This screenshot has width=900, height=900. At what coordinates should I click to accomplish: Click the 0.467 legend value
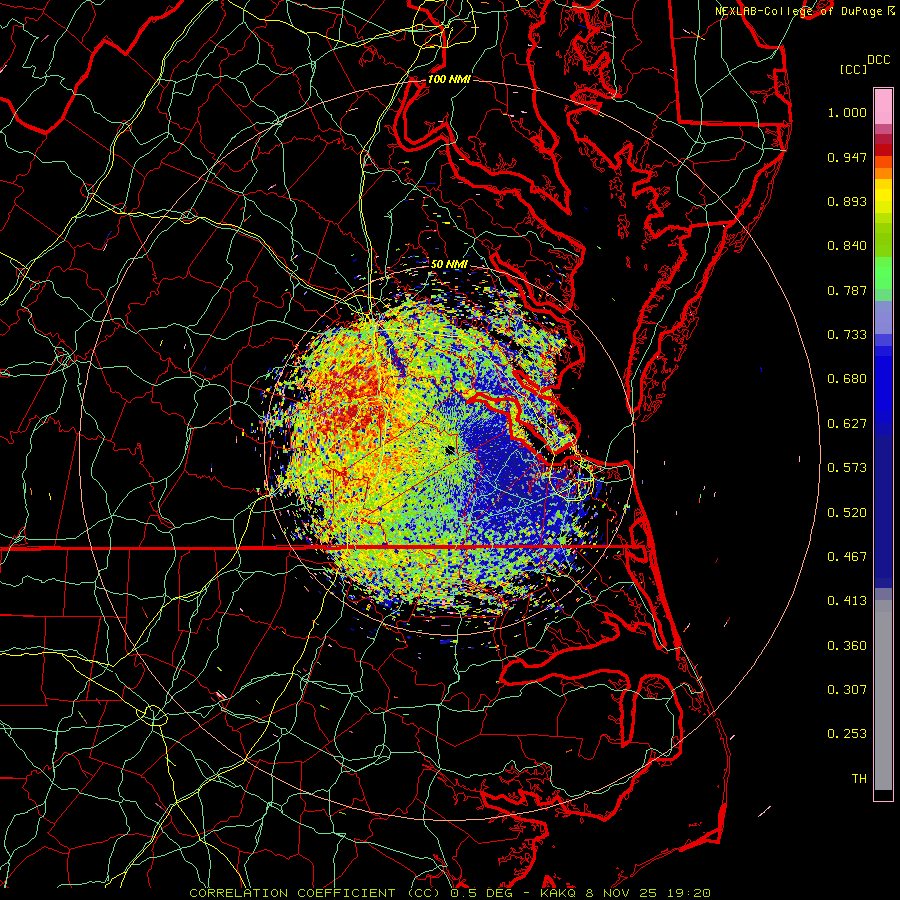point(847,557)
